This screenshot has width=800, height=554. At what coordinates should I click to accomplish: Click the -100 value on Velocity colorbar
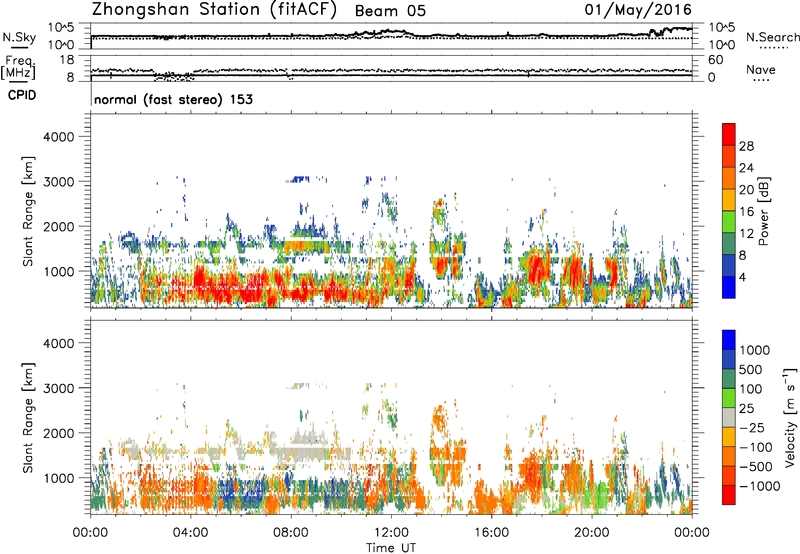(x=756, y=447)
